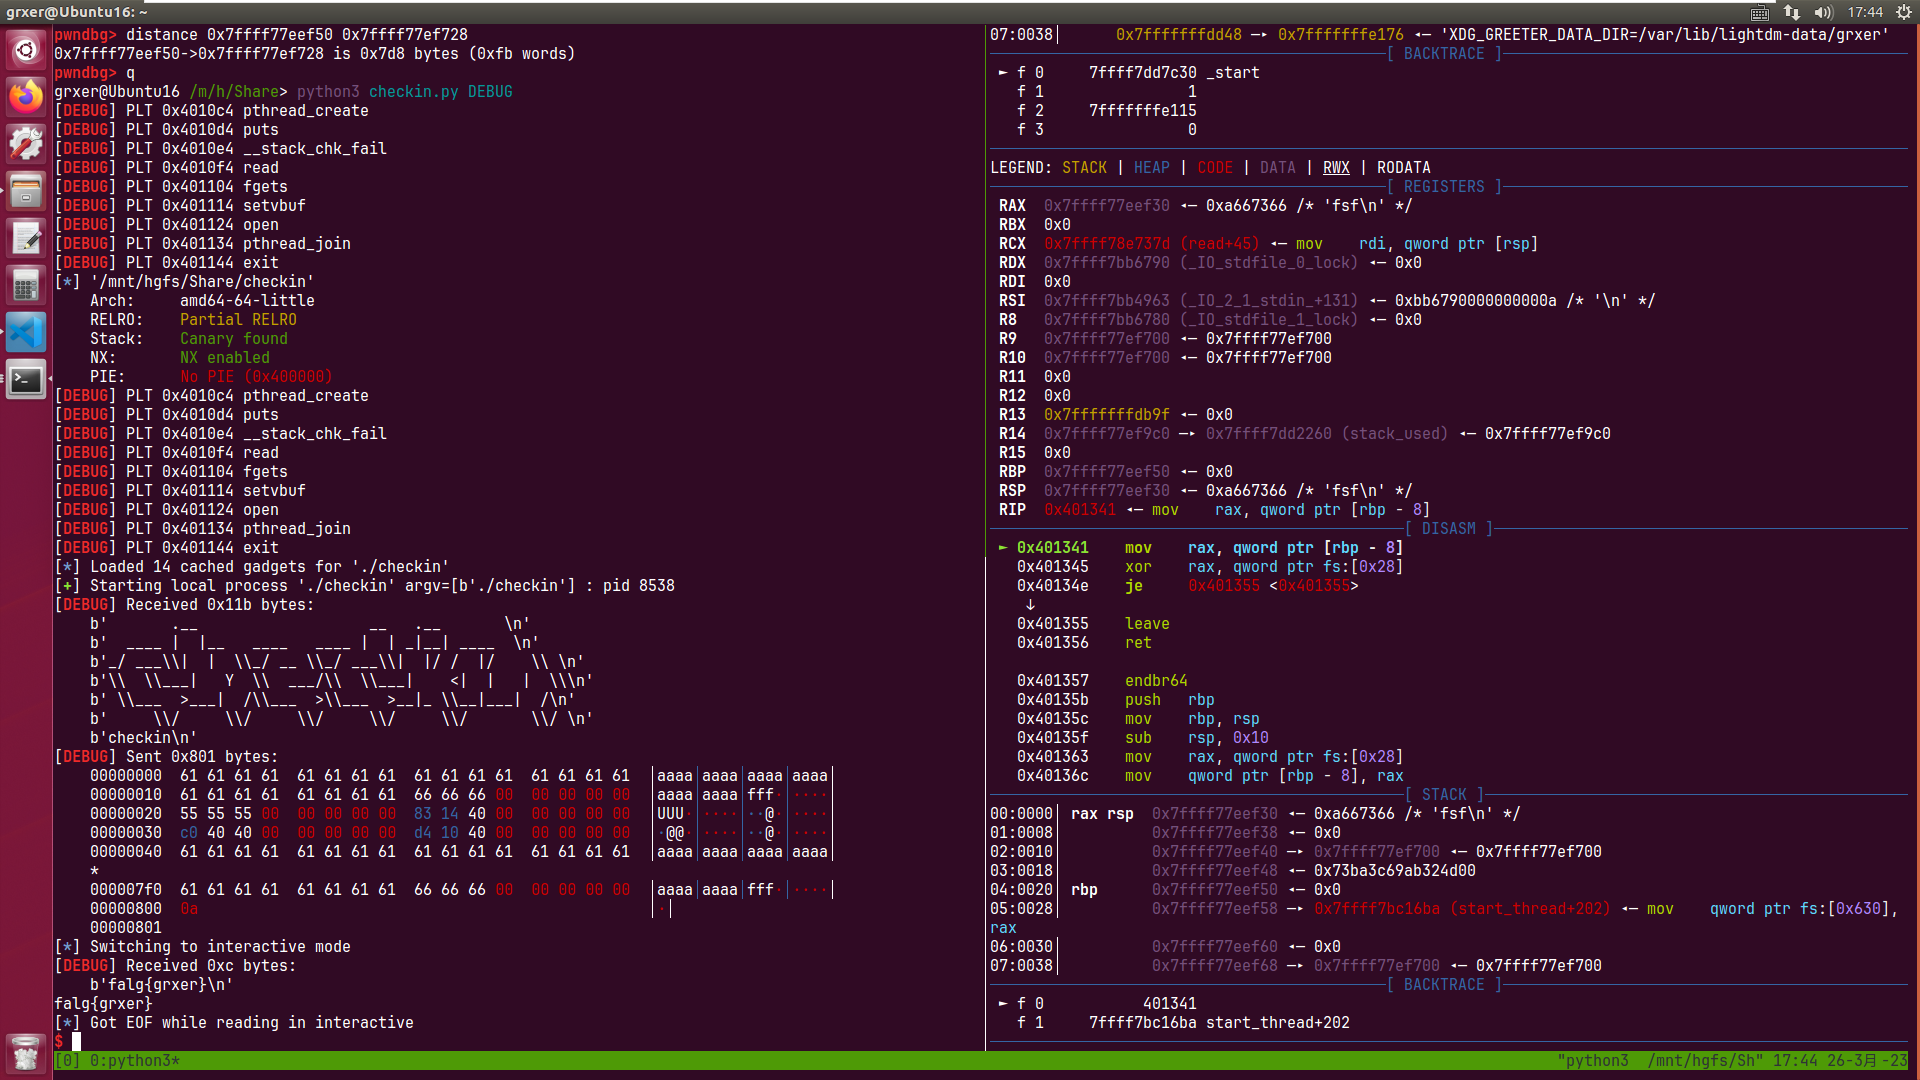This screenshot has height=1080, width=1920.
Task: Click 'Starting local process' pid 8538 line
Action: pos(364,586)
